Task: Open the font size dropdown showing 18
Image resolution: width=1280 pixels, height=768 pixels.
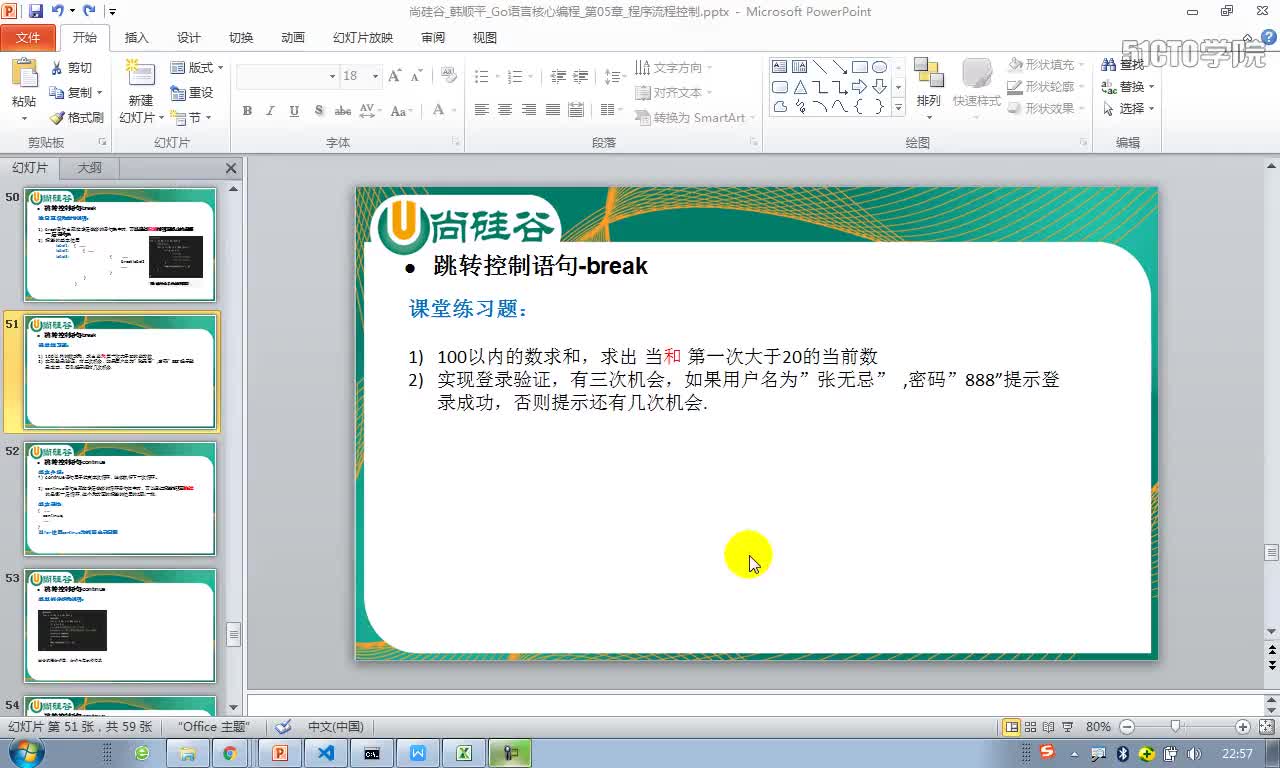Action: (375, 76)
